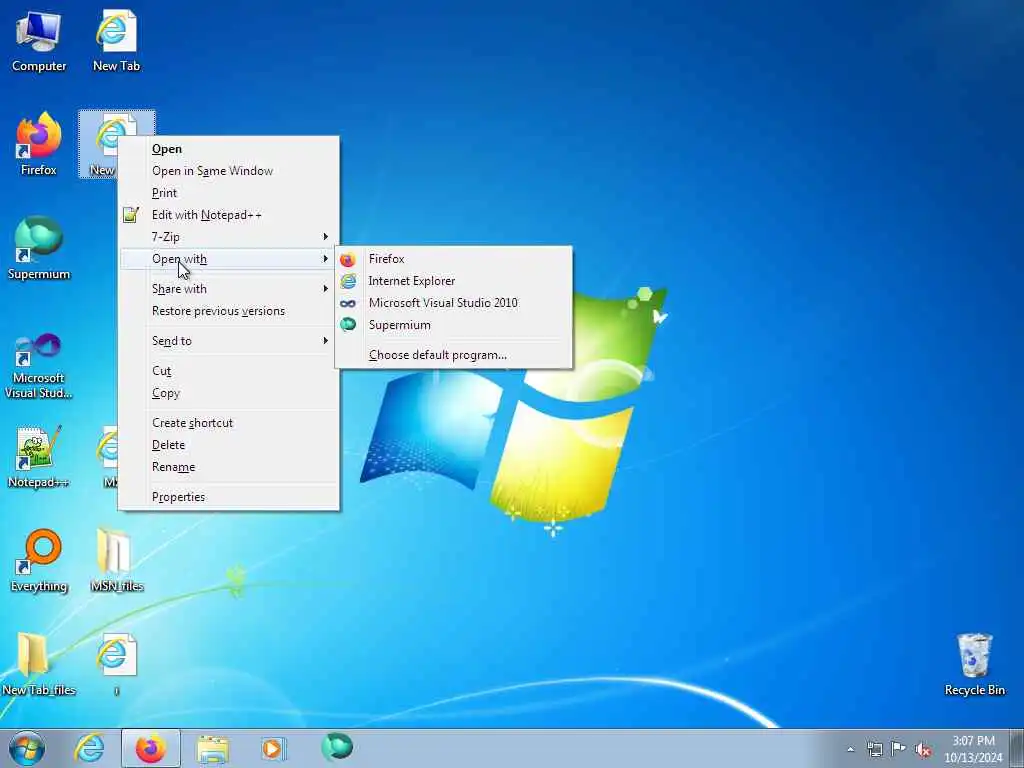Screen dimensions: 1024x768
Task: Click the Firefox icon in Open with submenu
Action: pos(348,259)
